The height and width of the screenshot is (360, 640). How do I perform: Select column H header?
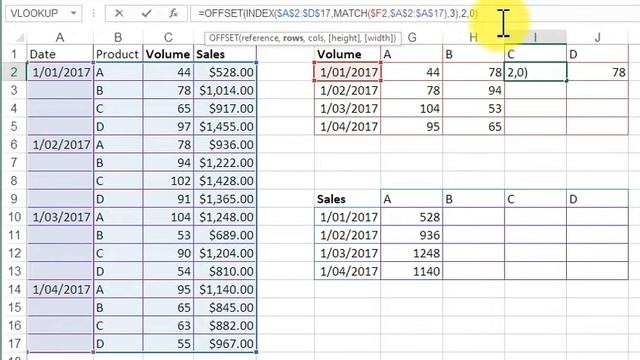(473, 38)
